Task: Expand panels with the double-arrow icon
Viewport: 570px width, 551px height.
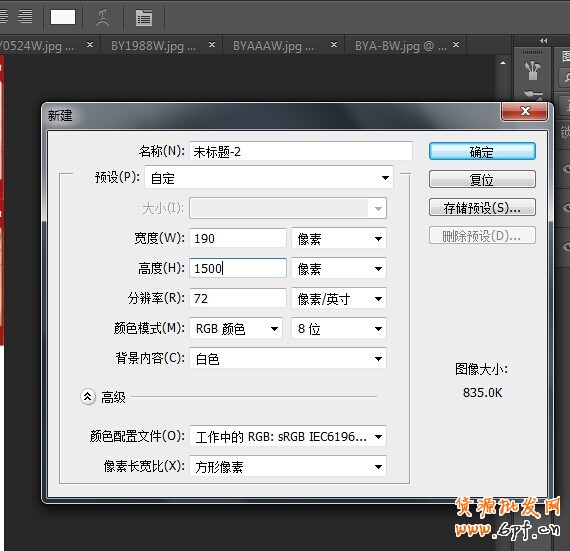Action: [543, 40]
